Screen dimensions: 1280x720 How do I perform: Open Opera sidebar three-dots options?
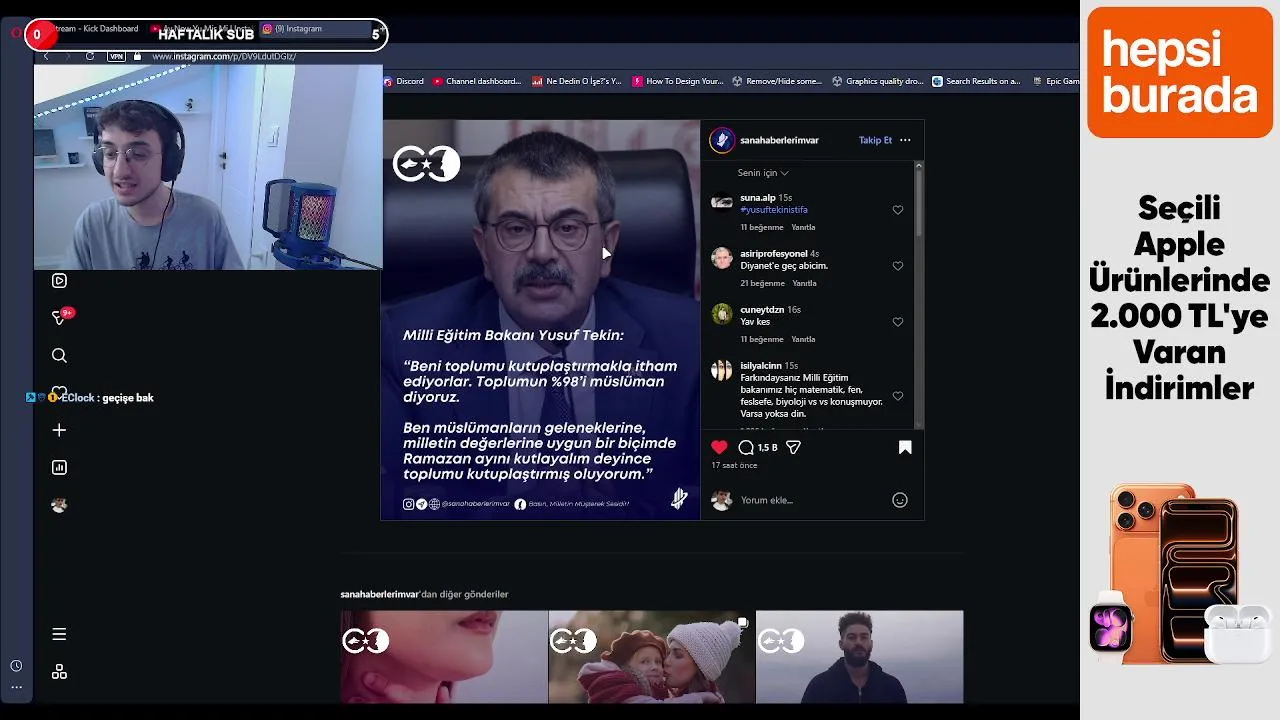point(16,686)
